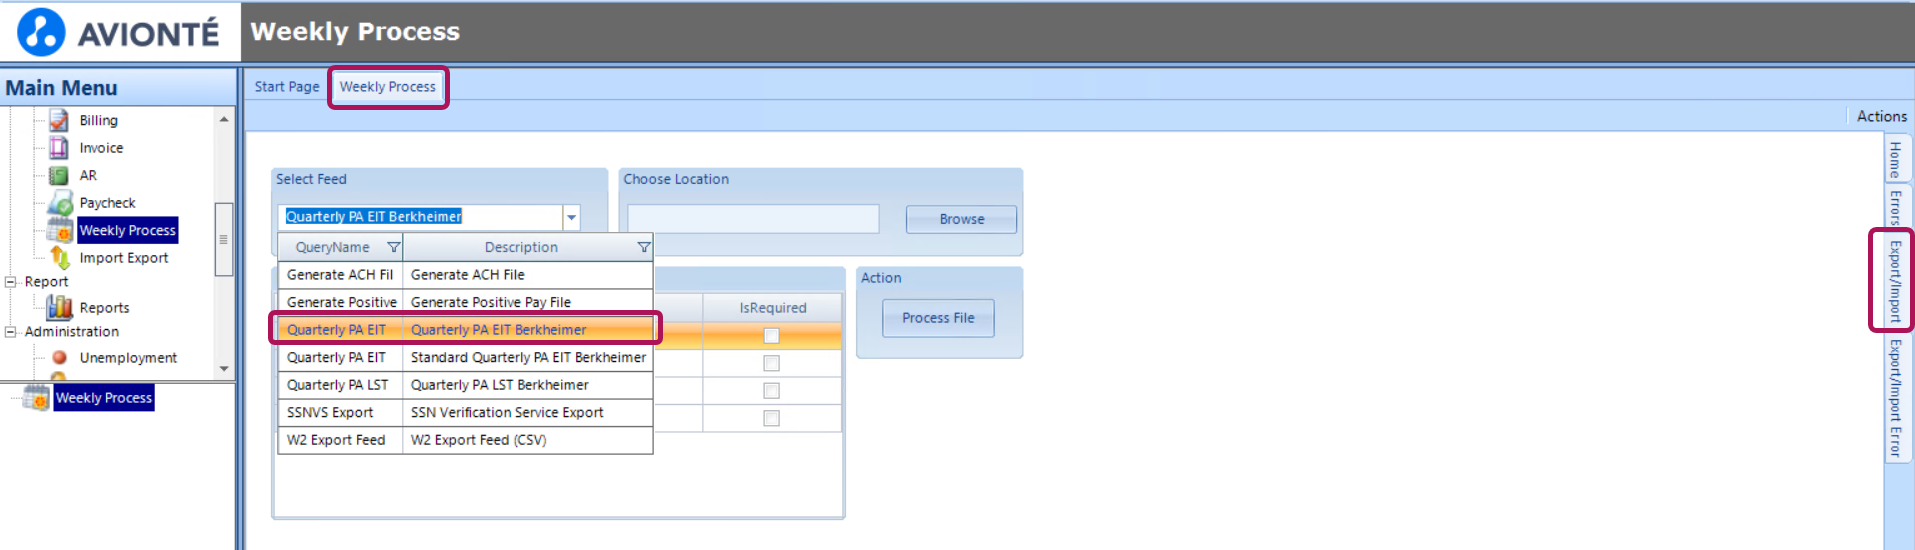Open the Select Feed dropdown arrow
Viewport: 1915px width, 550px height.
571,217
